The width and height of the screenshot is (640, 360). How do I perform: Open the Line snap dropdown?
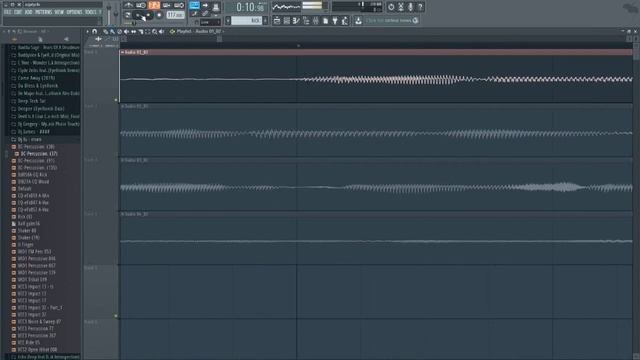coord(210,22)
